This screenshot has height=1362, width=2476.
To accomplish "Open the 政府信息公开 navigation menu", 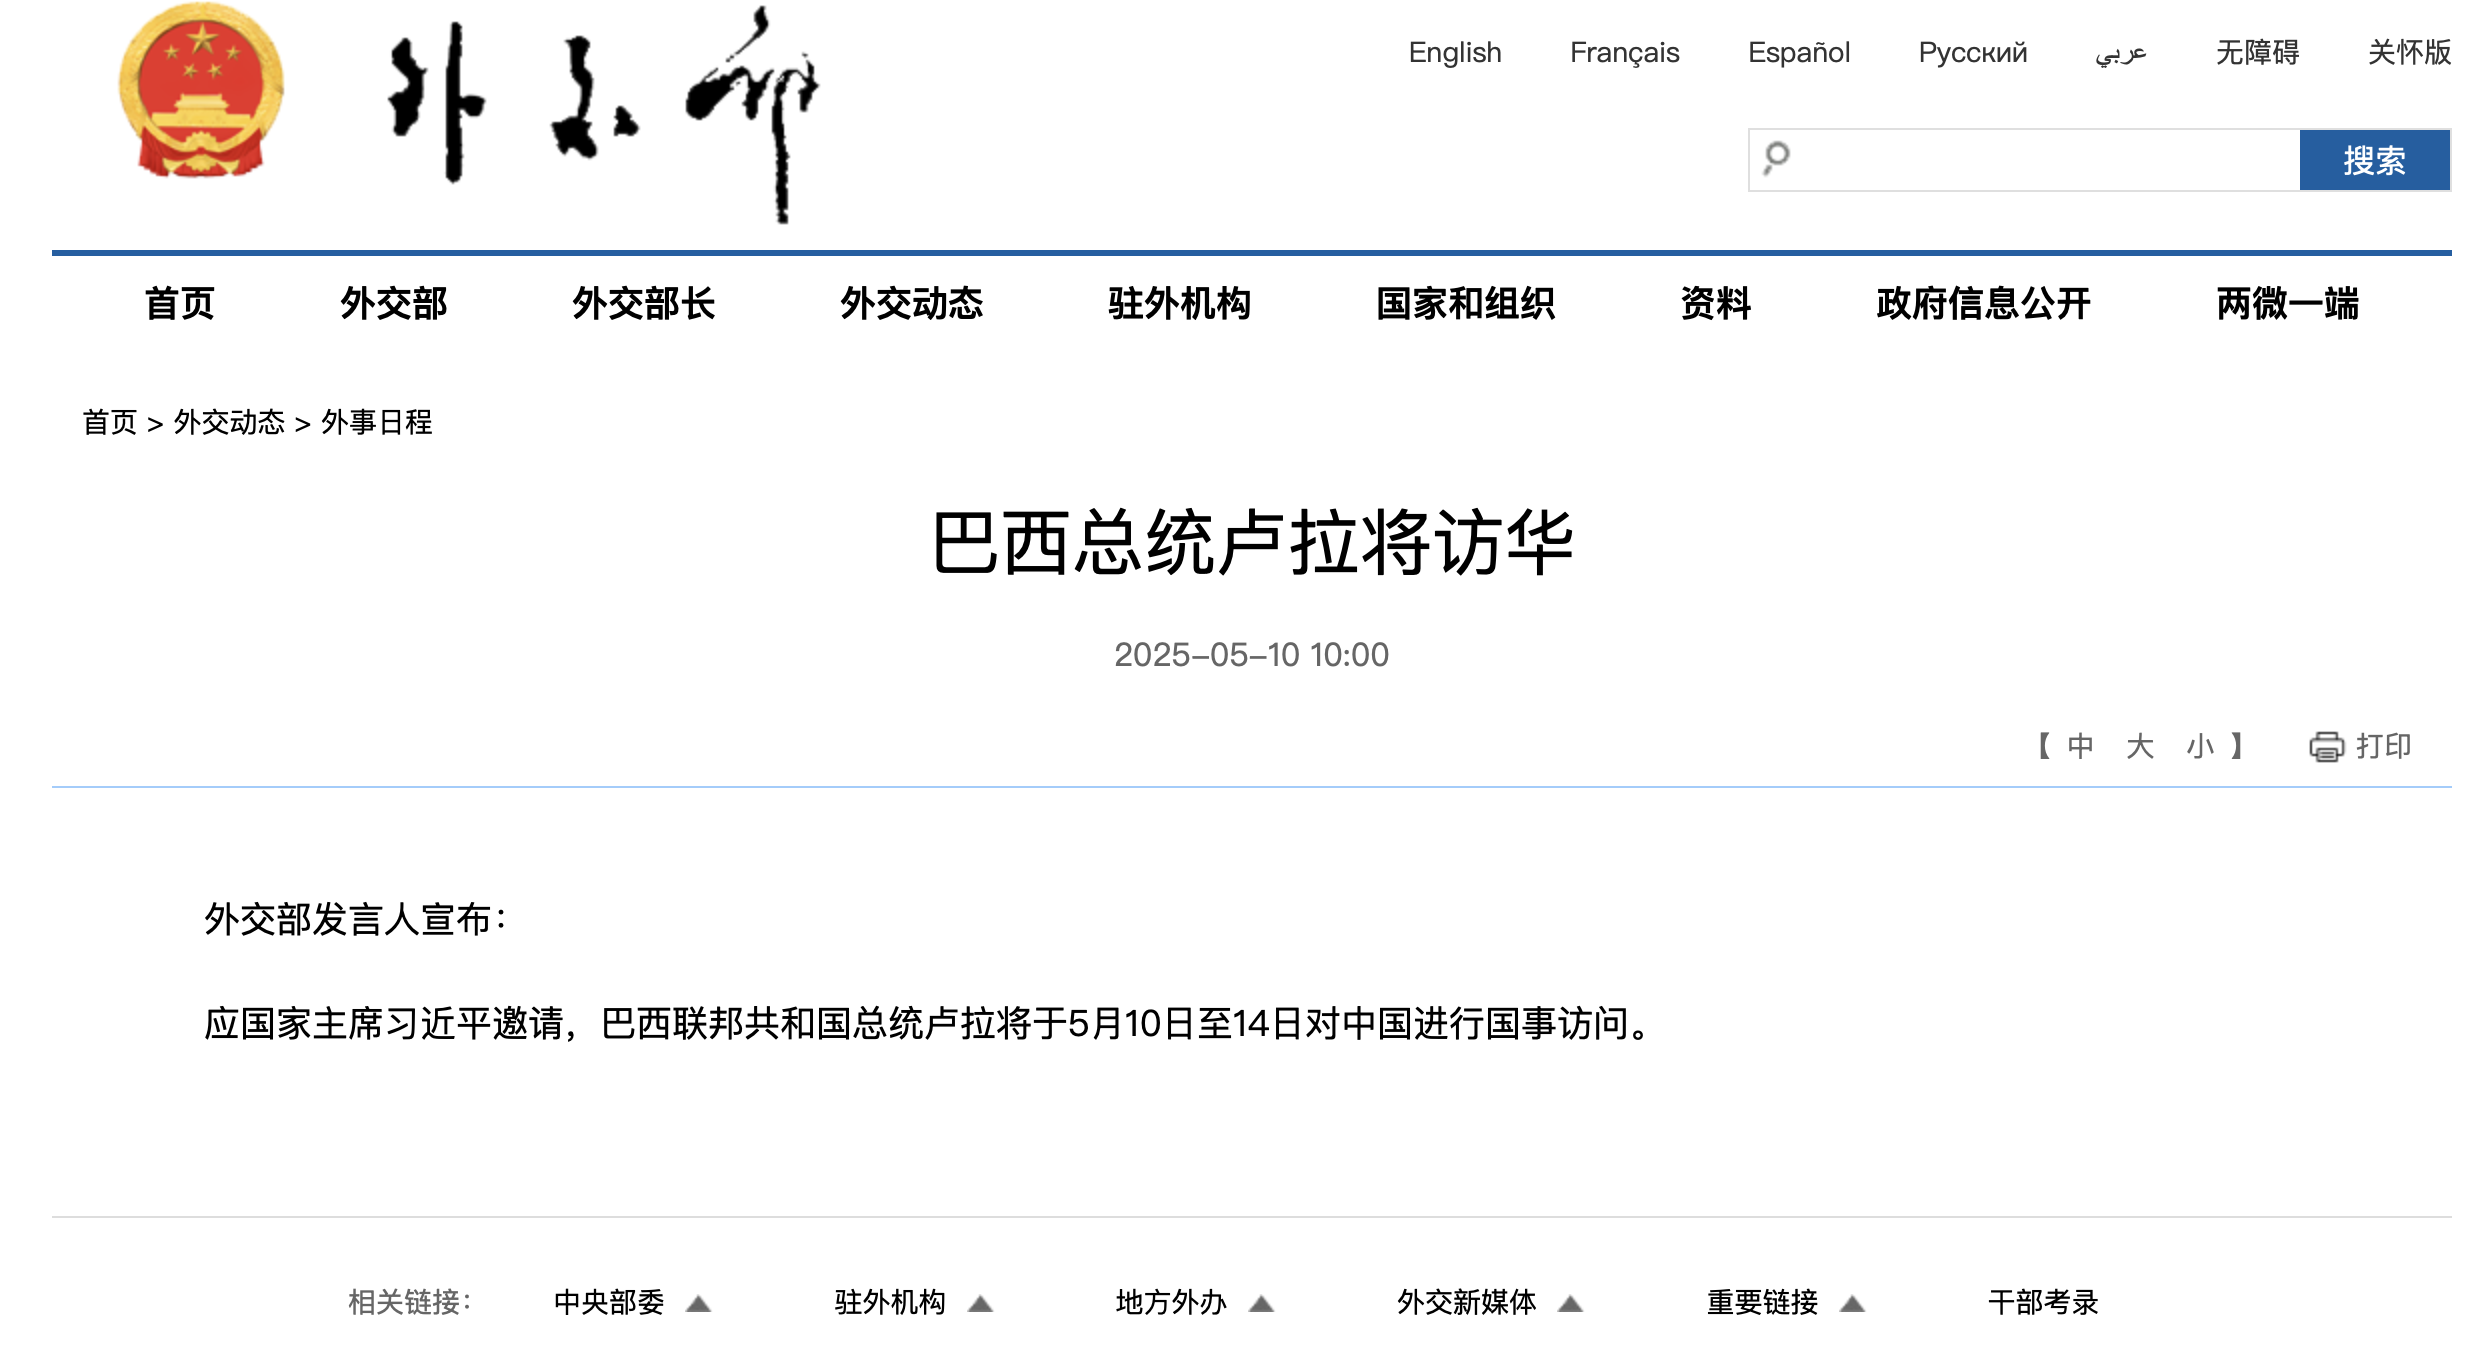I will click(x=1983, y=303).
